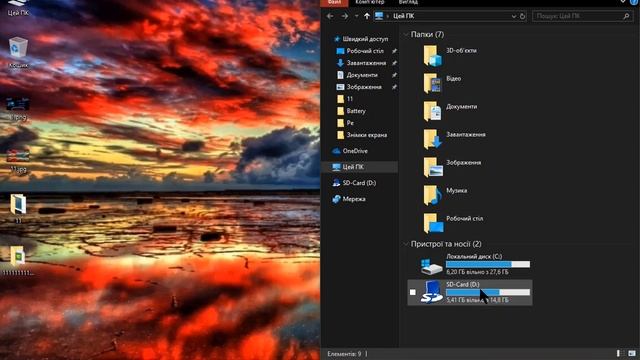
Task: Go back using the Explorer back arrow
Action: pos(330,16)
